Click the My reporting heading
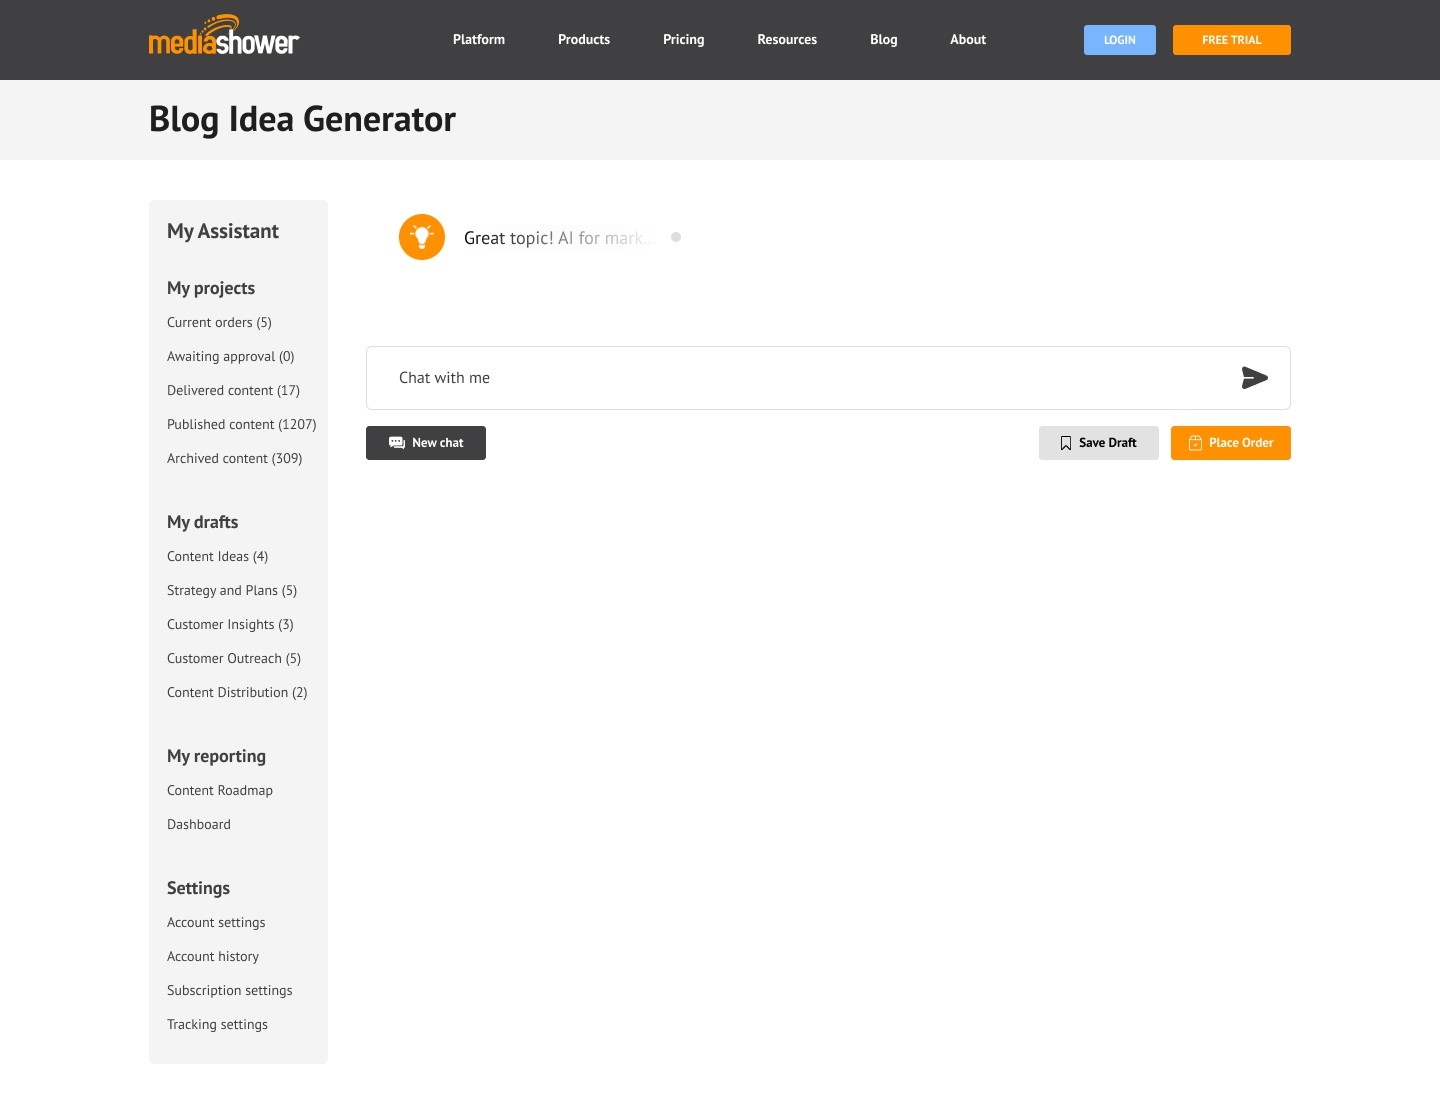The width and height of the screenshot is (1440, 1110). click(217, 756)
